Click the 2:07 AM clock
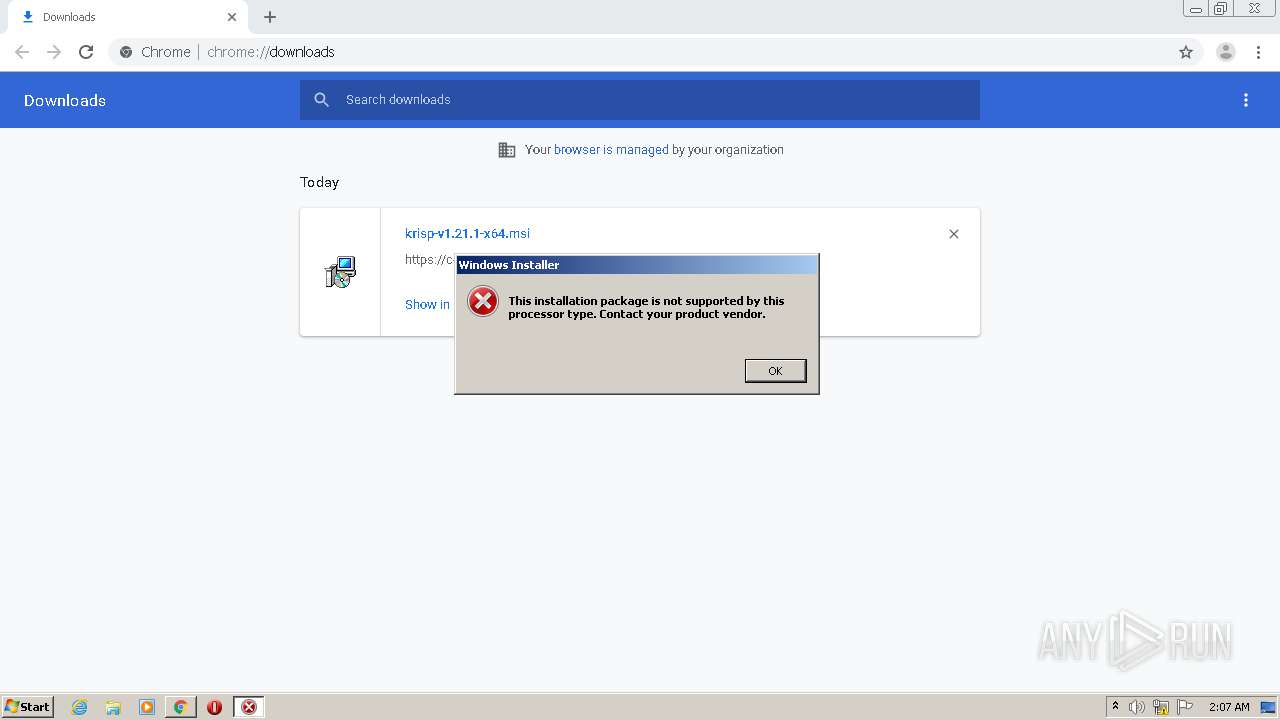Image resolution: width=1280 pixels, height=720 pixels. coord(1229,707)
